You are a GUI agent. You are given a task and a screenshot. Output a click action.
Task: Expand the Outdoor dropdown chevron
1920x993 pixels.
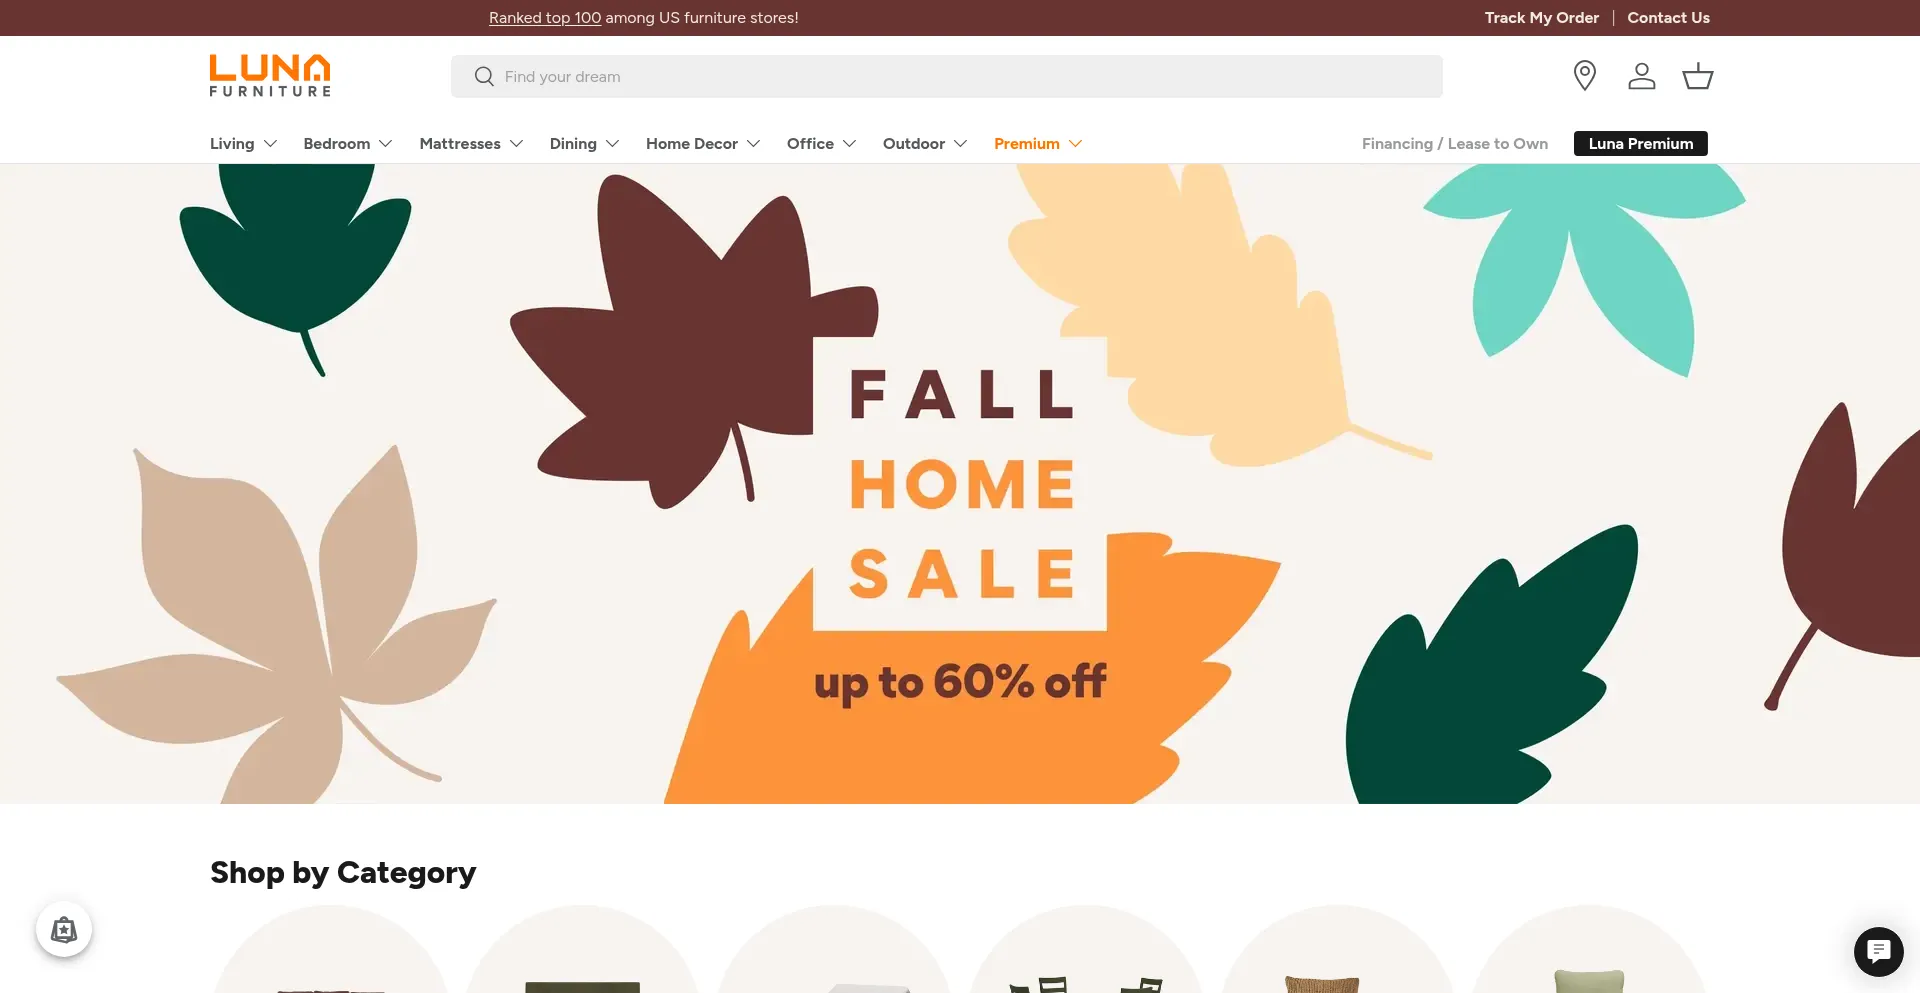coord(960,144)
